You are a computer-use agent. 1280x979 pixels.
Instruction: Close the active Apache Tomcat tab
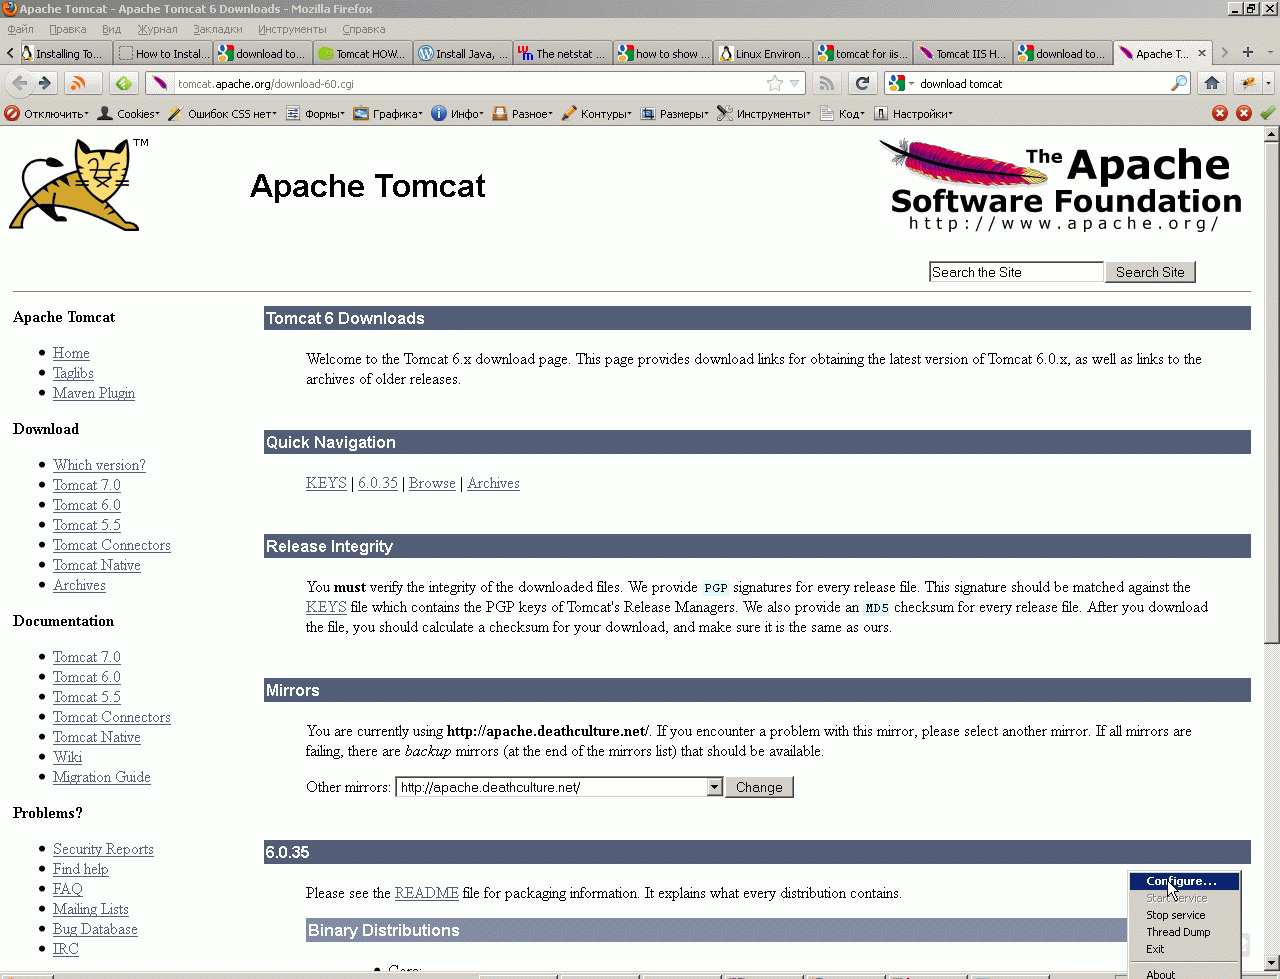click(x=1202, y=53)
